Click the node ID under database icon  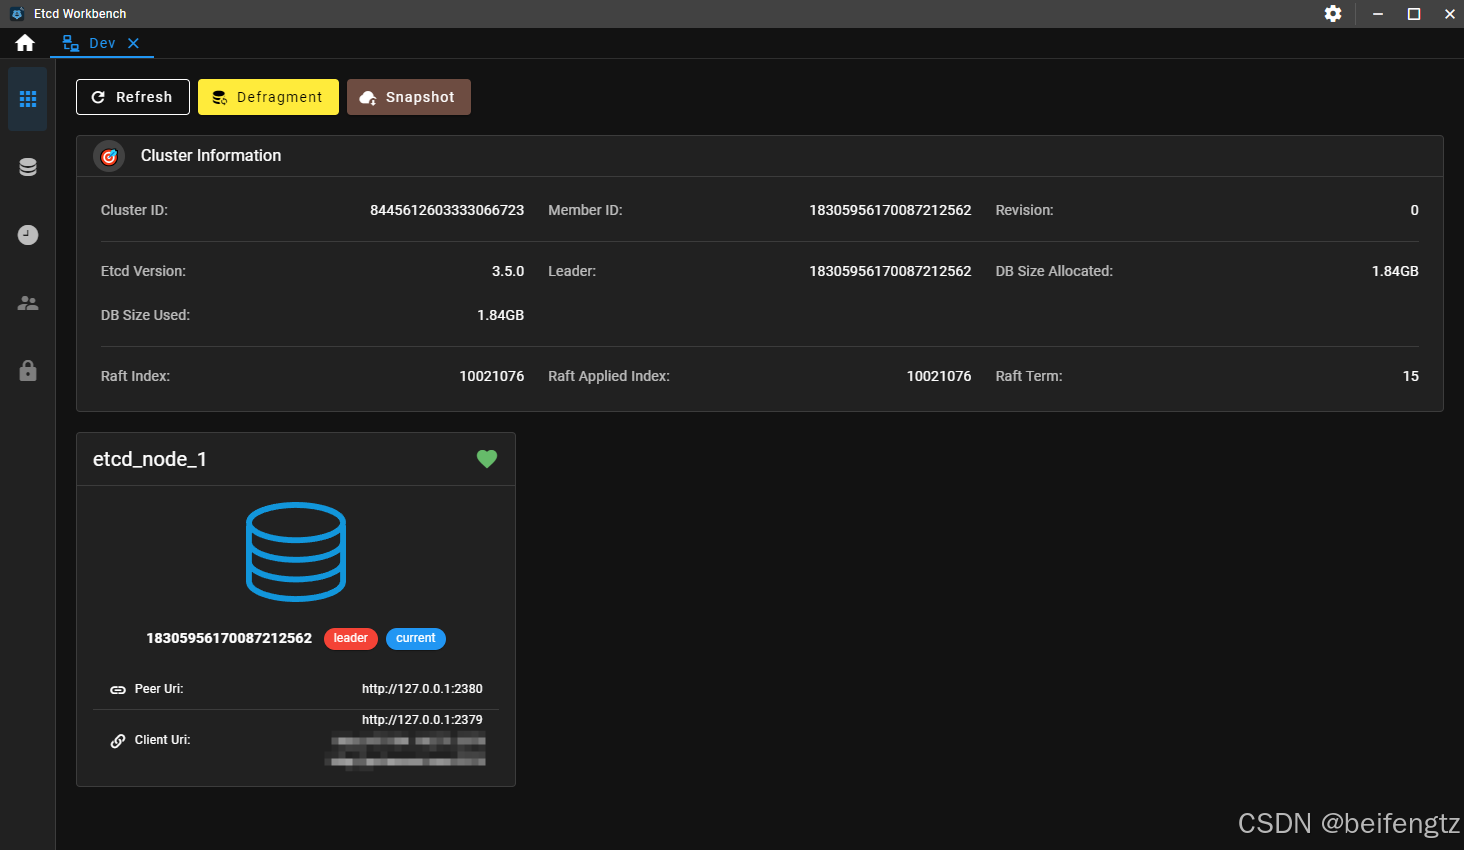[x=229, y=638]
